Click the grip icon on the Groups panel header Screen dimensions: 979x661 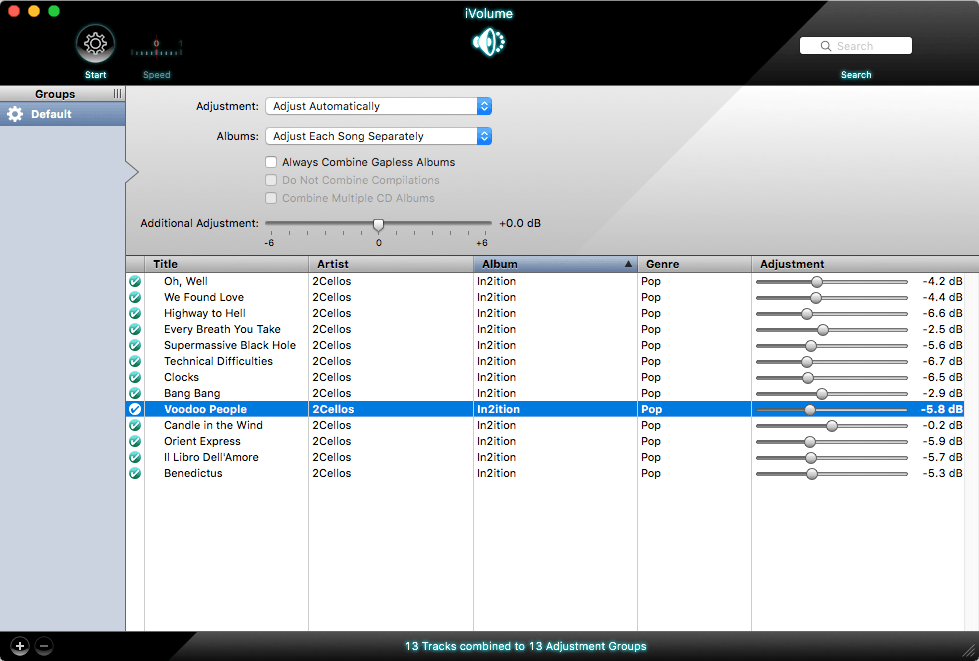coord(116,93)
